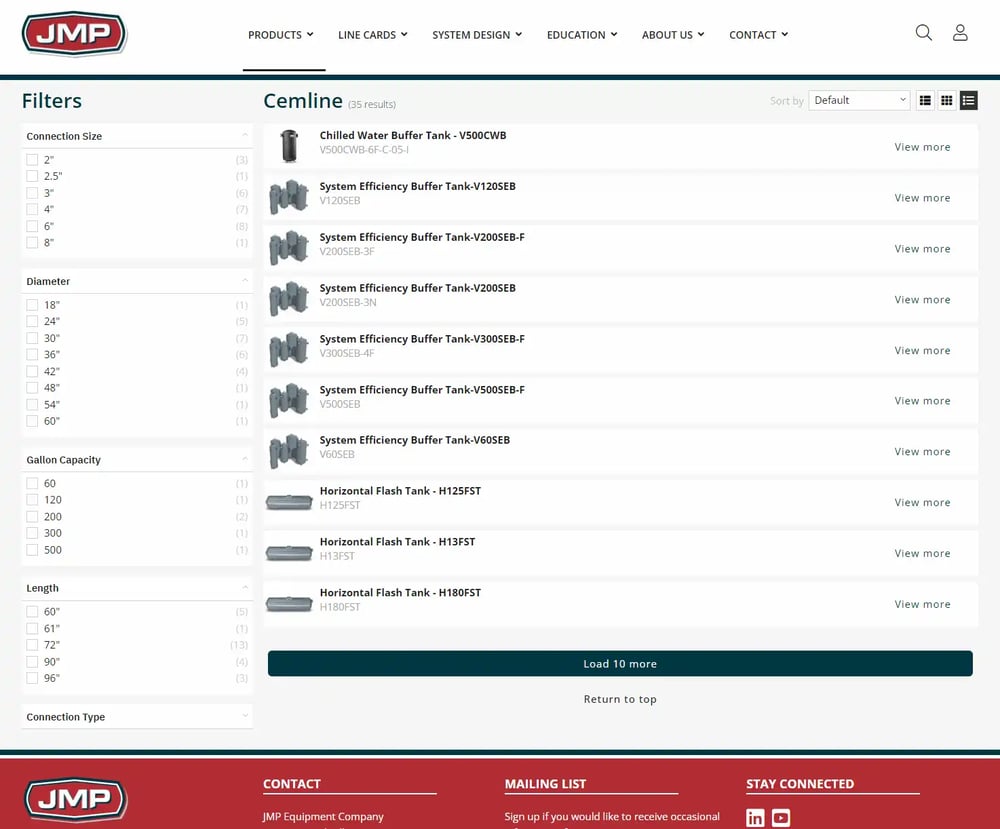Check the 4" connection size filter
The width and height of the screenshot is (1000, 829).
[32, 209]
